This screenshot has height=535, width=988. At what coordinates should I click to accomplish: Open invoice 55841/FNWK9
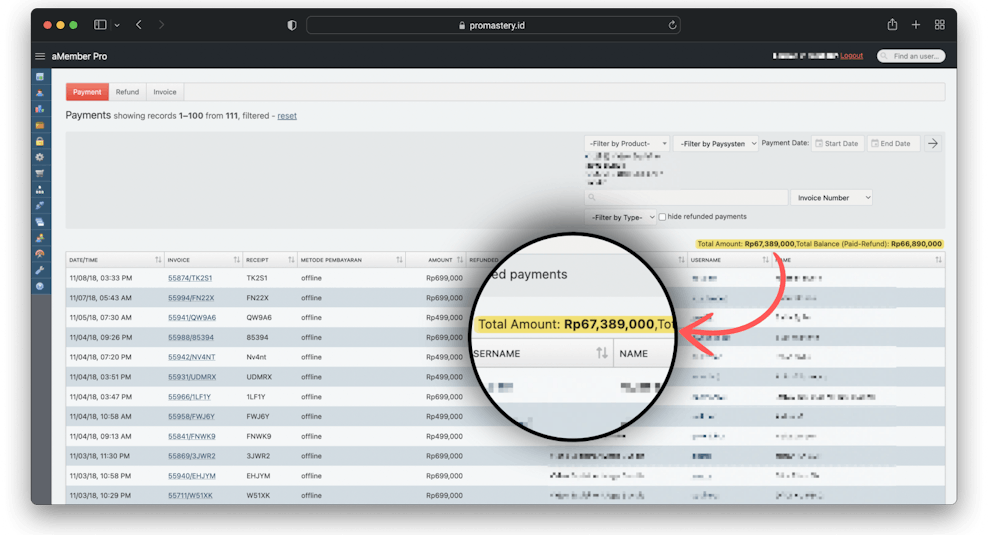click(x=192, y=436)
